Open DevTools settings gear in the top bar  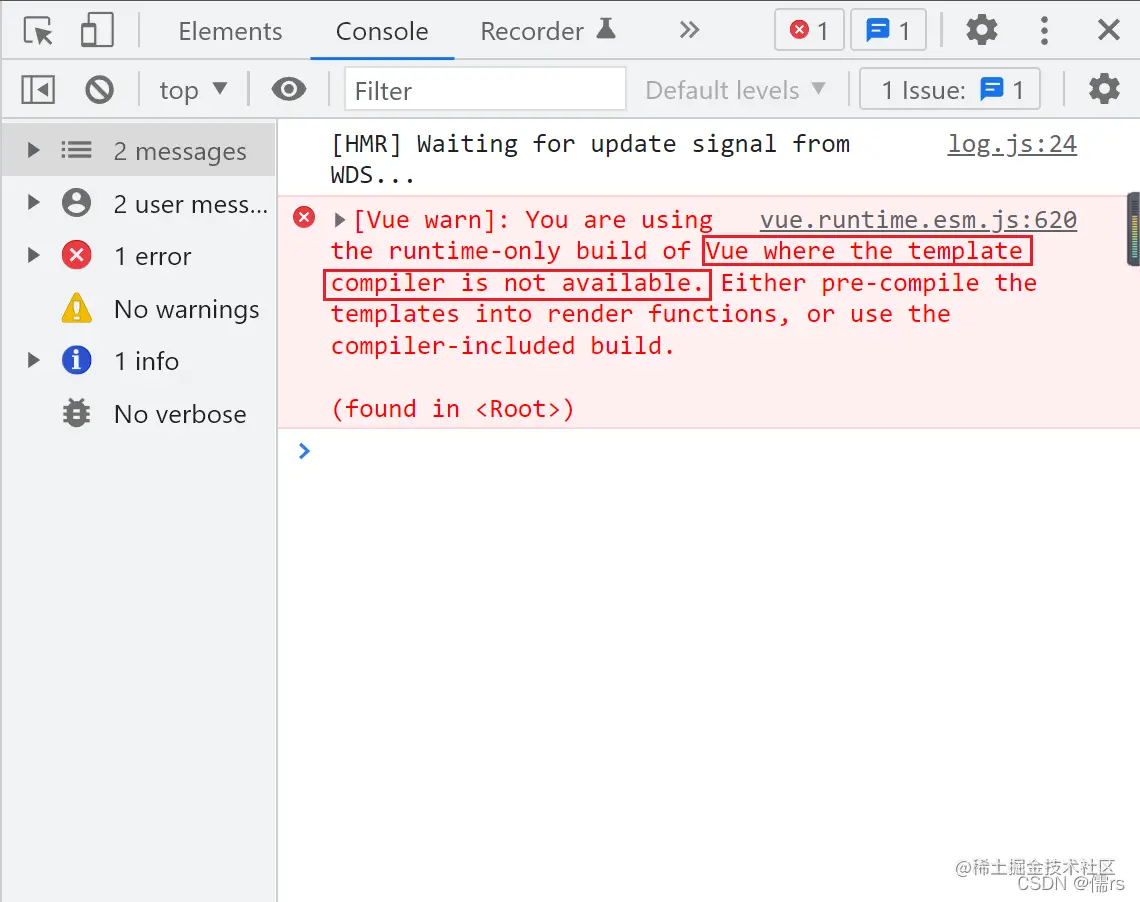click(982, 31)
